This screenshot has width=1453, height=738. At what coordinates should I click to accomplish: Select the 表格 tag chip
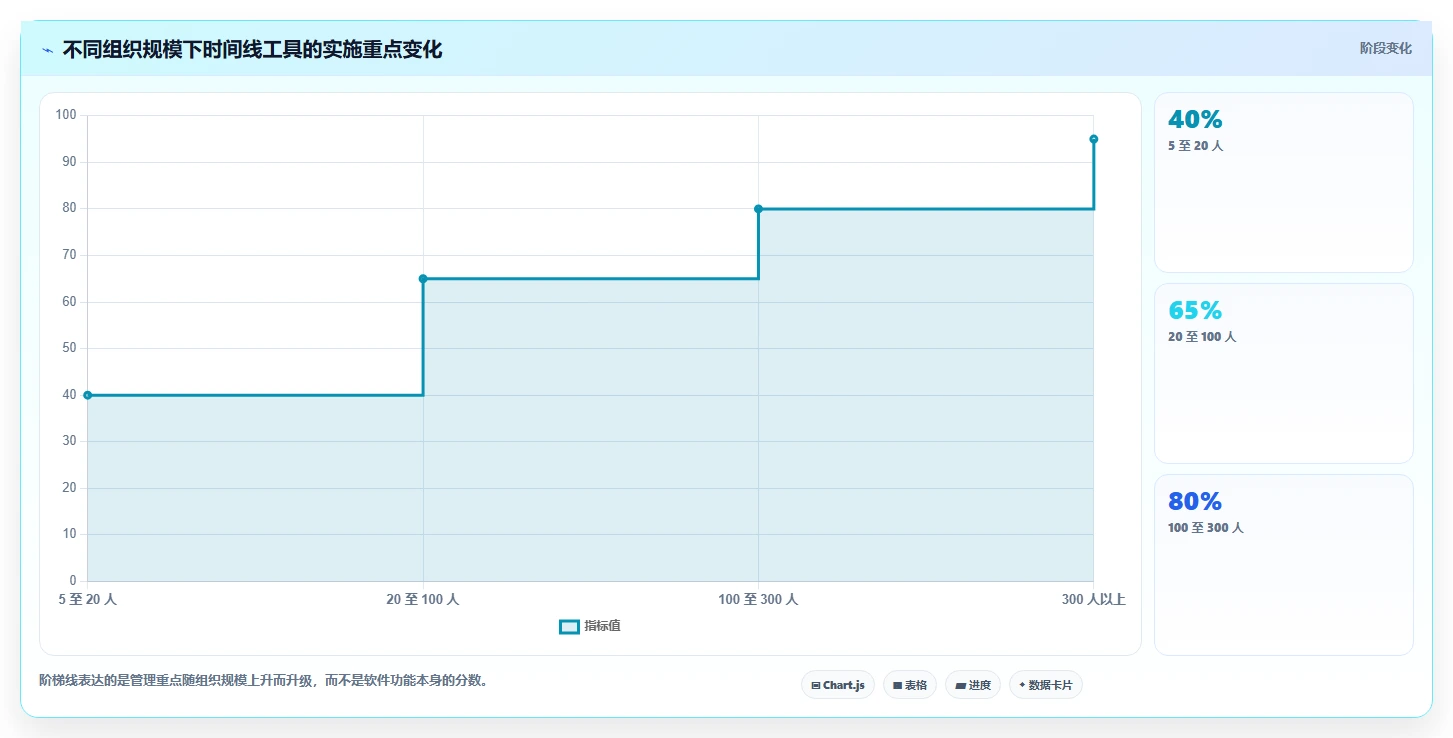coord(910,685)
